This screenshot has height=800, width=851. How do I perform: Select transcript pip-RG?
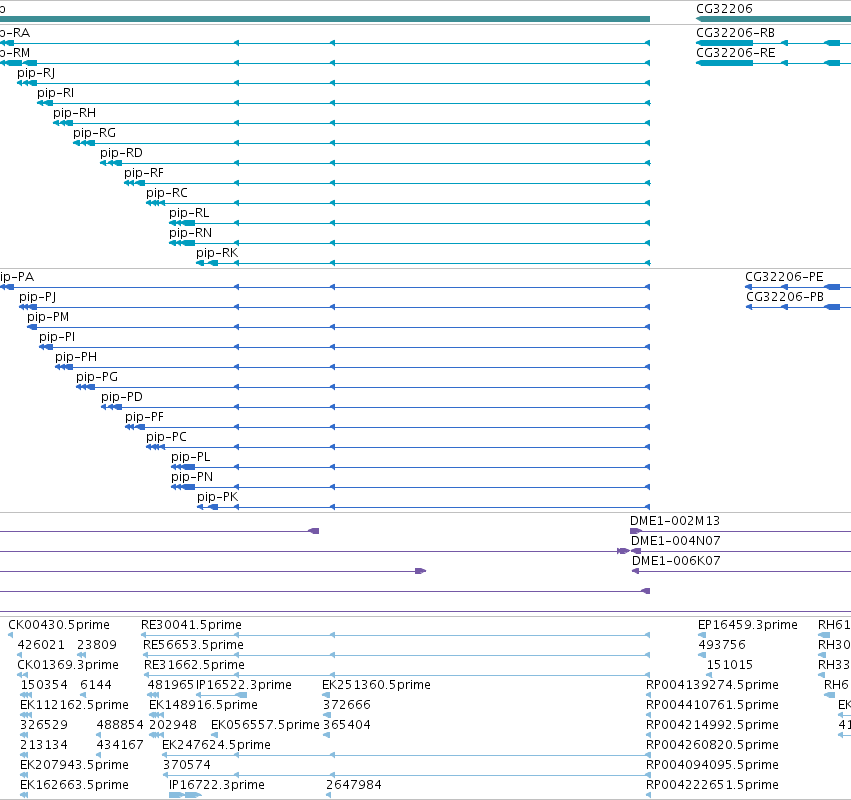click(94, 133)
